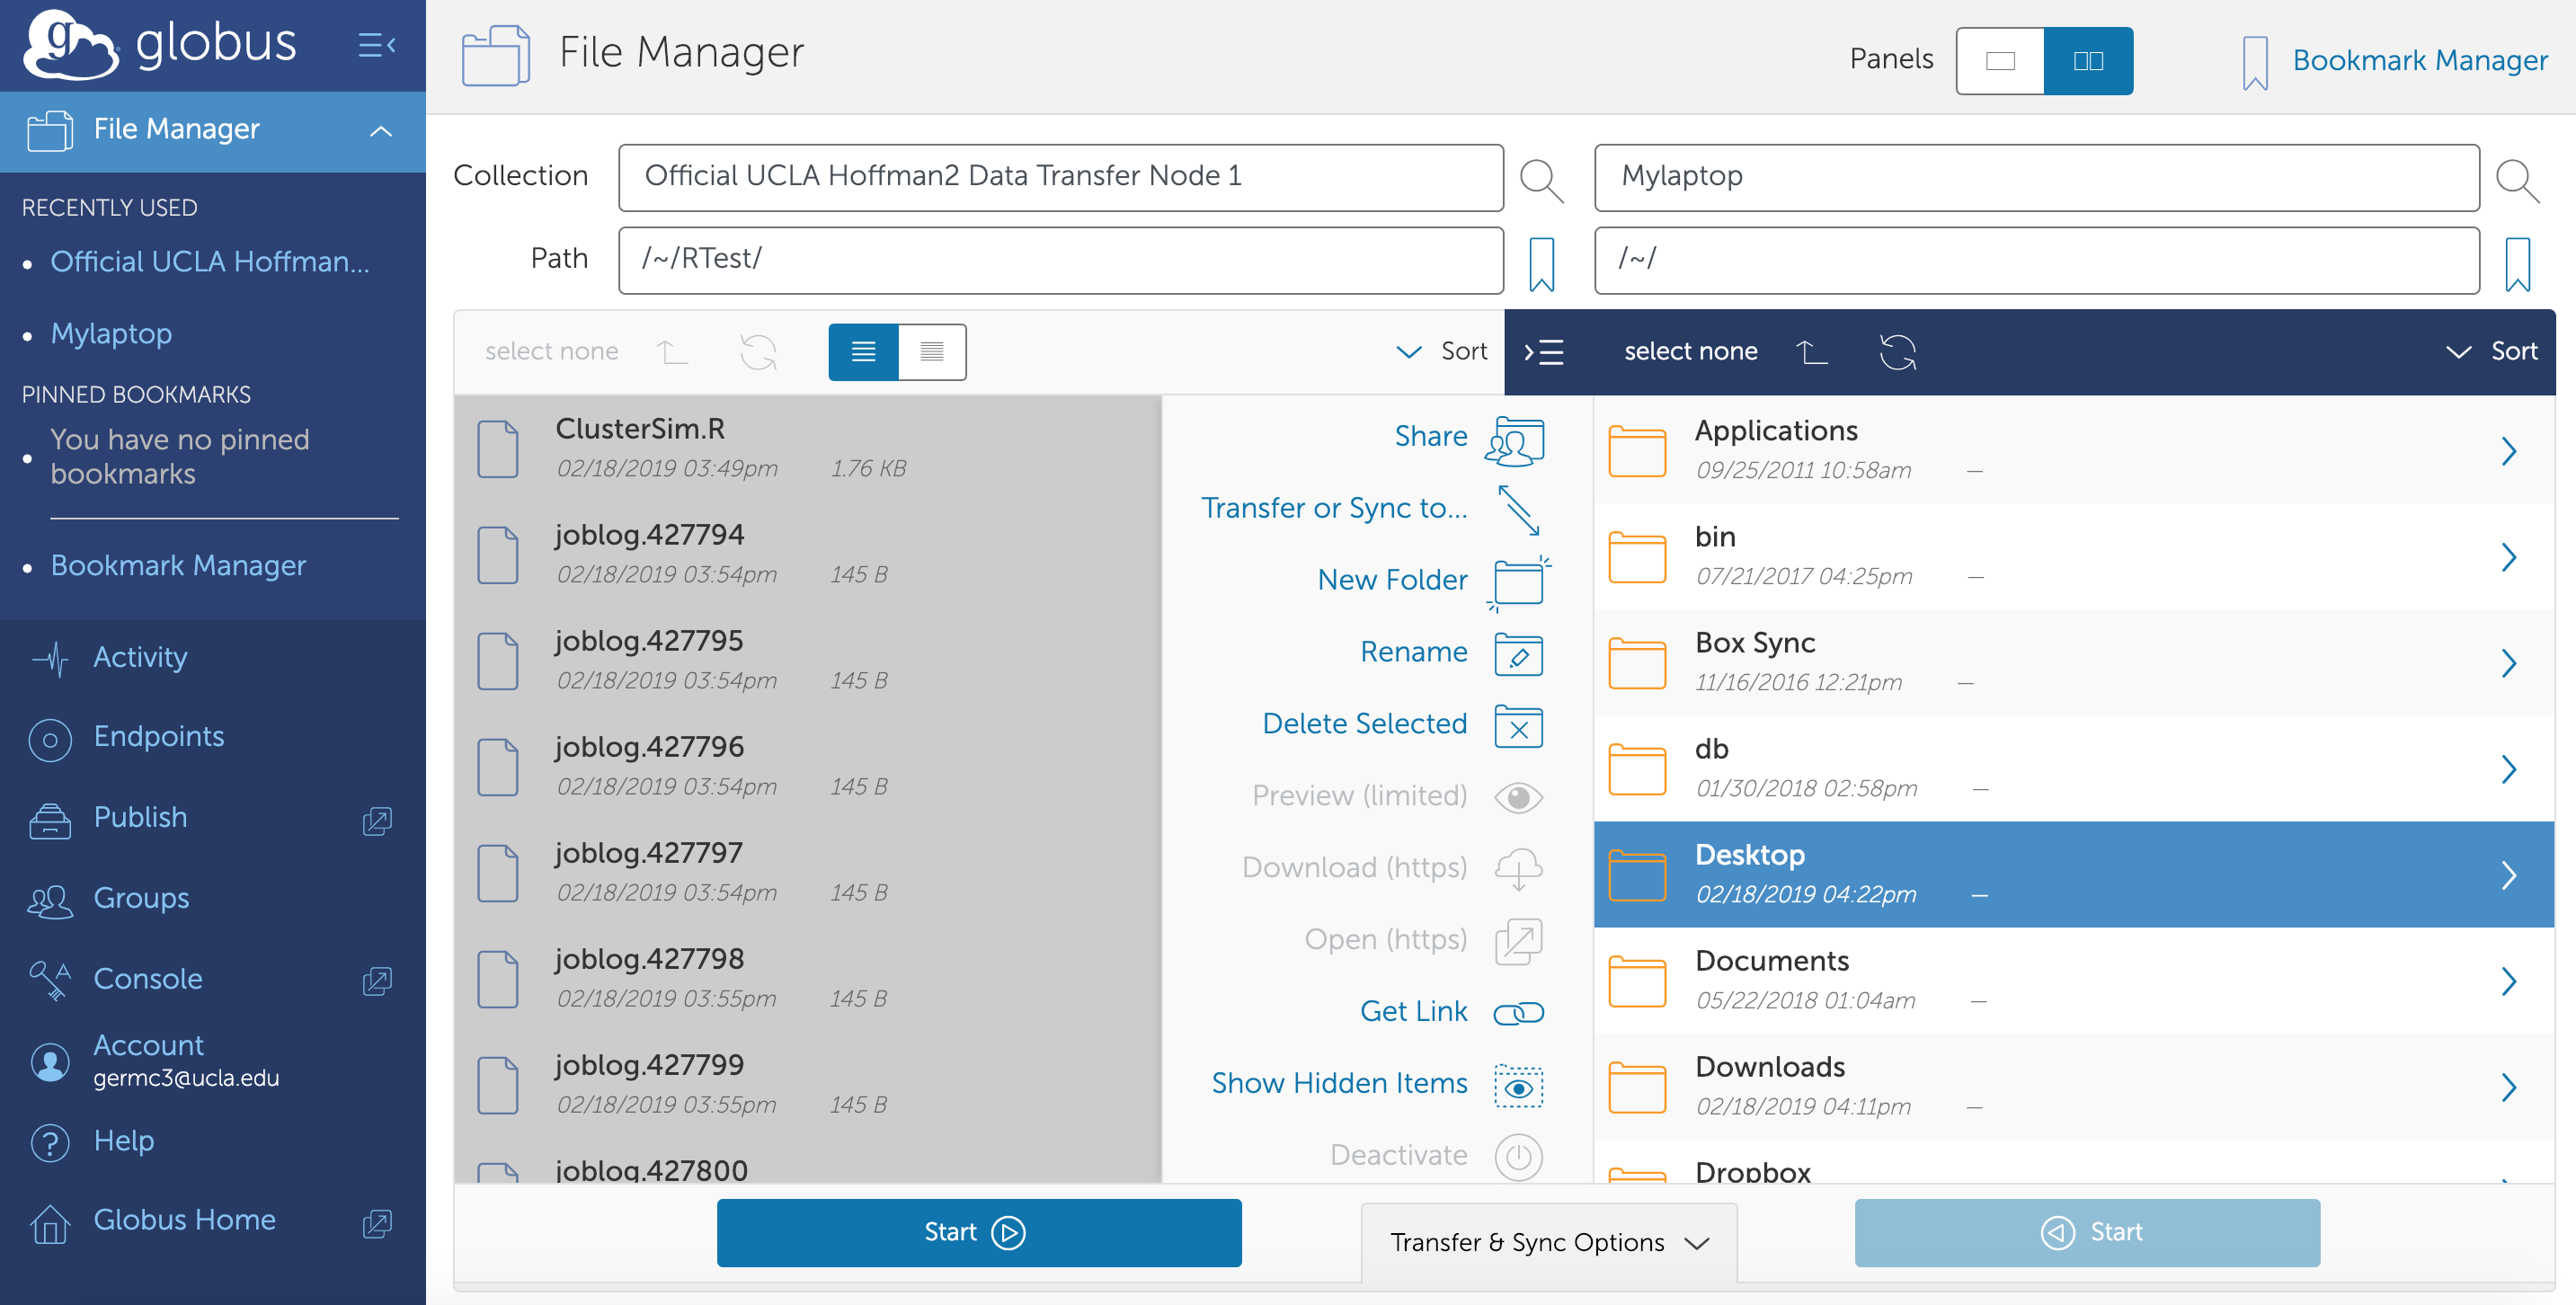The image size is (2576, 1305).
Task: Click the left Start transfer button
Action: click(x=978, y=1233)
